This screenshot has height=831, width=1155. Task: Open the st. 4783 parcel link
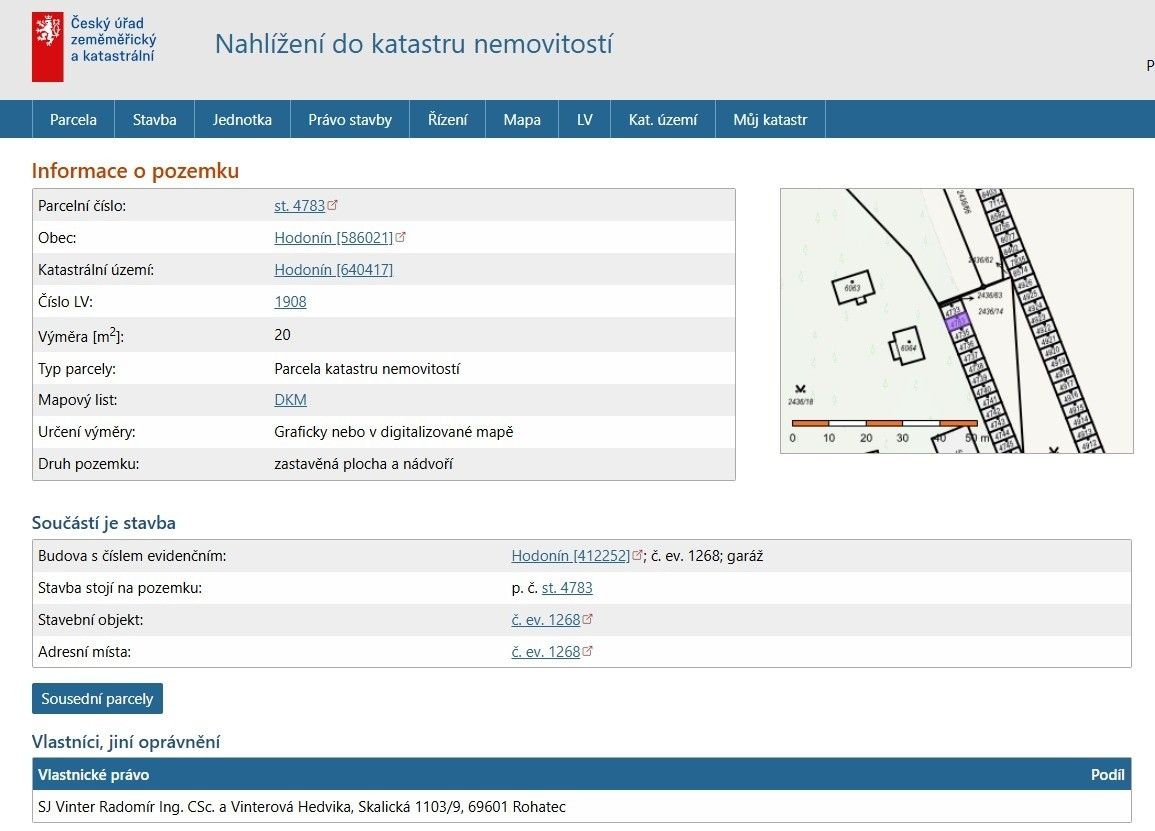[x=297, y=206]
